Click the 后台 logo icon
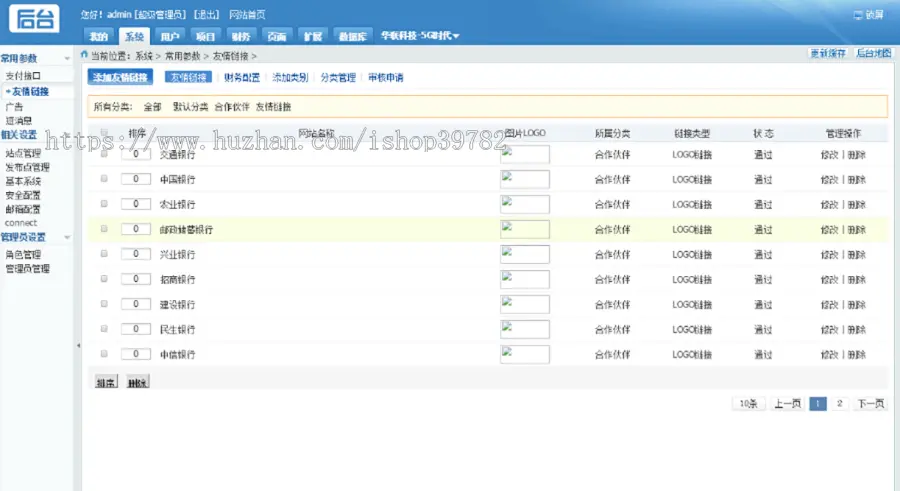Image resolution: width=900 pixels, height=491 pixels. click(34, 18)
